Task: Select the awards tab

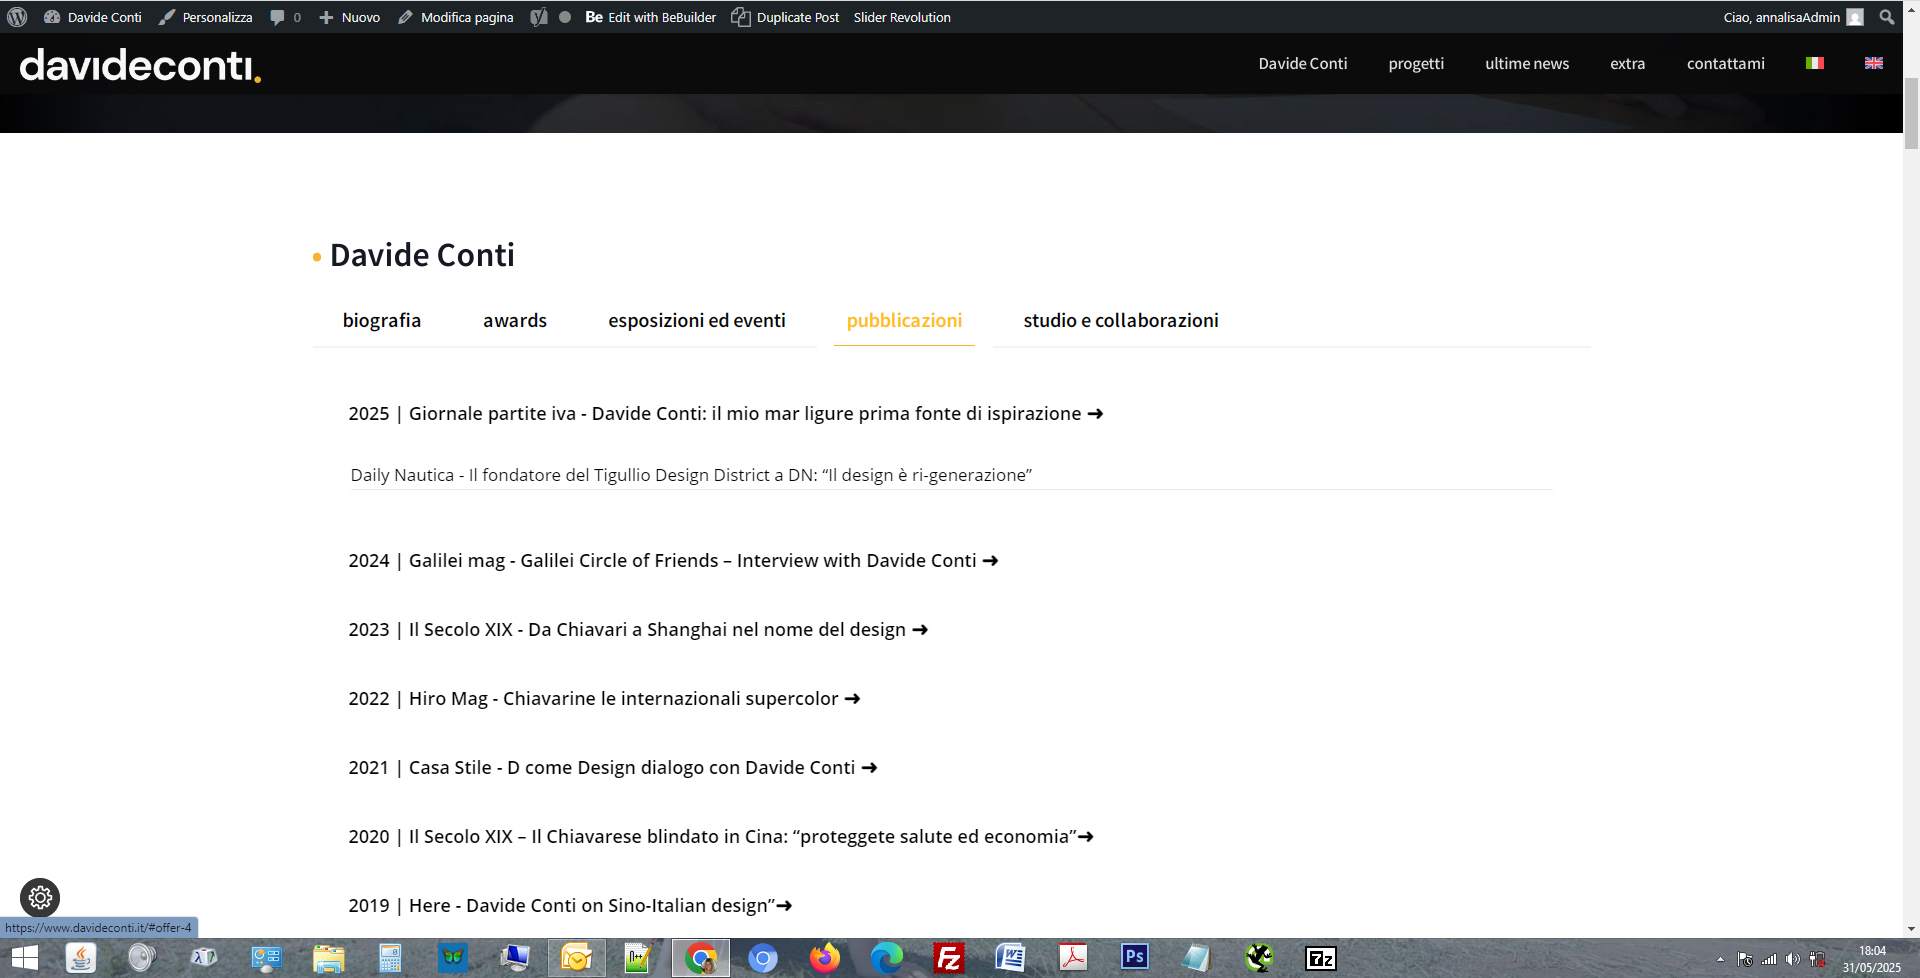Action: 514,321
